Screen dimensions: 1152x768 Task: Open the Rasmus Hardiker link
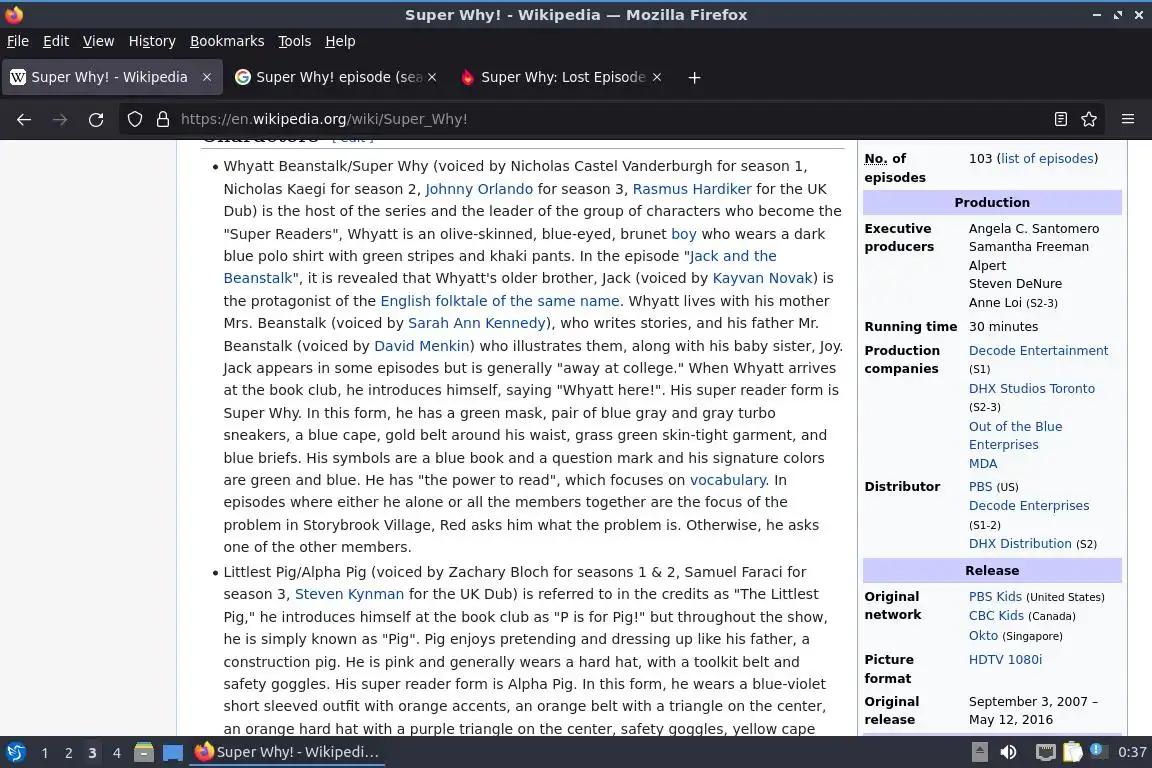[x=692, y=189]
